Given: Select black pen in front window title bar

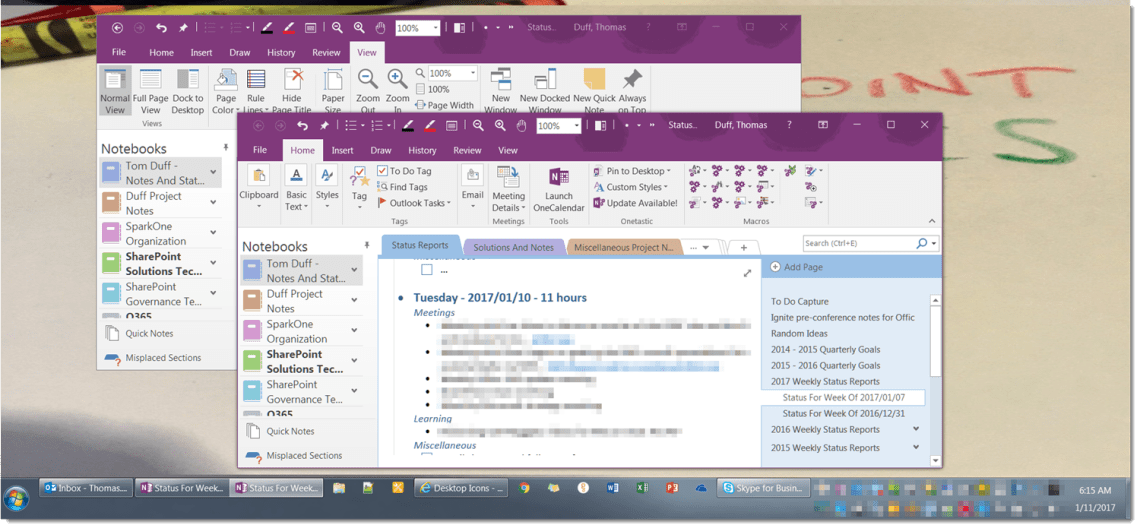Looking at the screenshot, I should [x=408, y=125].
